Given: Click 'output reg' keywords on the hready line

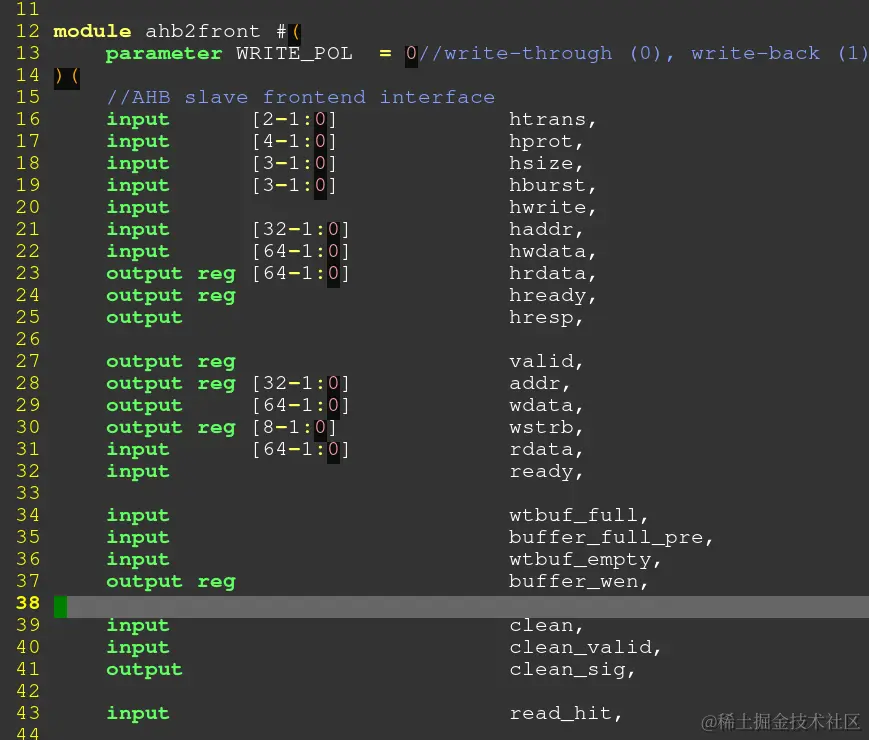Looking at the screenshot, I should tap(171, 296).
